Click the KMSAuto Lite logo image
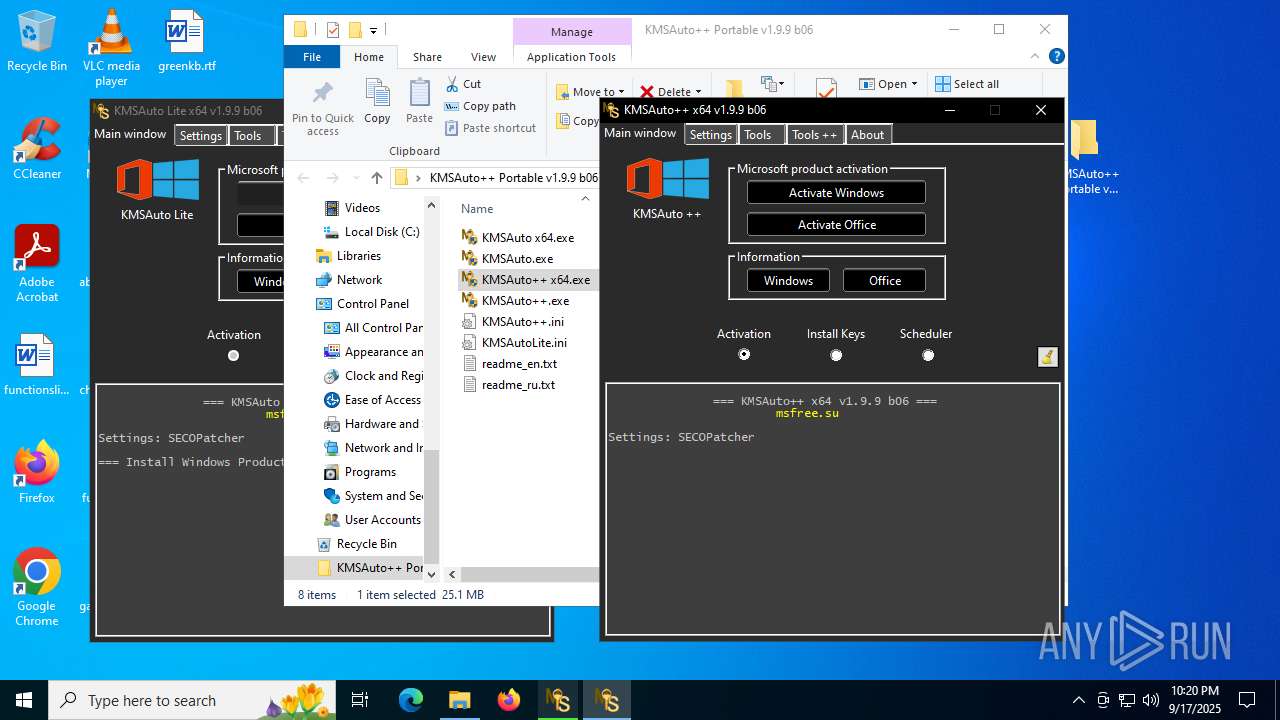Viewport: 1280px width, 720px height. click(x=157, y=180)
